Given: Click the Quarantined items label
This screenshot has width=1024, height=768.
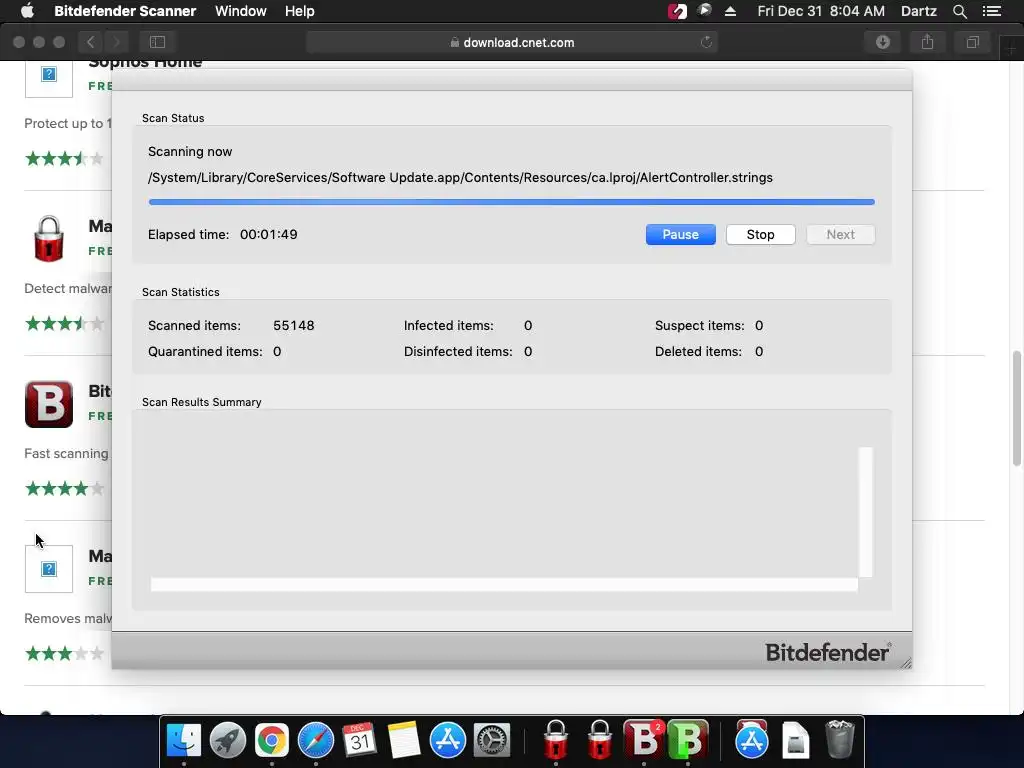Looking at the screenshot, I should pos(205,351).
